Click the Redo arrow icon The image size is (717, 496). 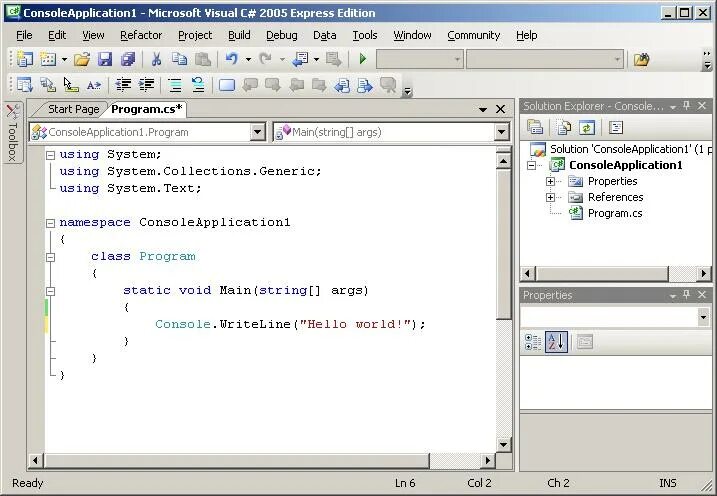pyautogui.click(x=265, y=59)
